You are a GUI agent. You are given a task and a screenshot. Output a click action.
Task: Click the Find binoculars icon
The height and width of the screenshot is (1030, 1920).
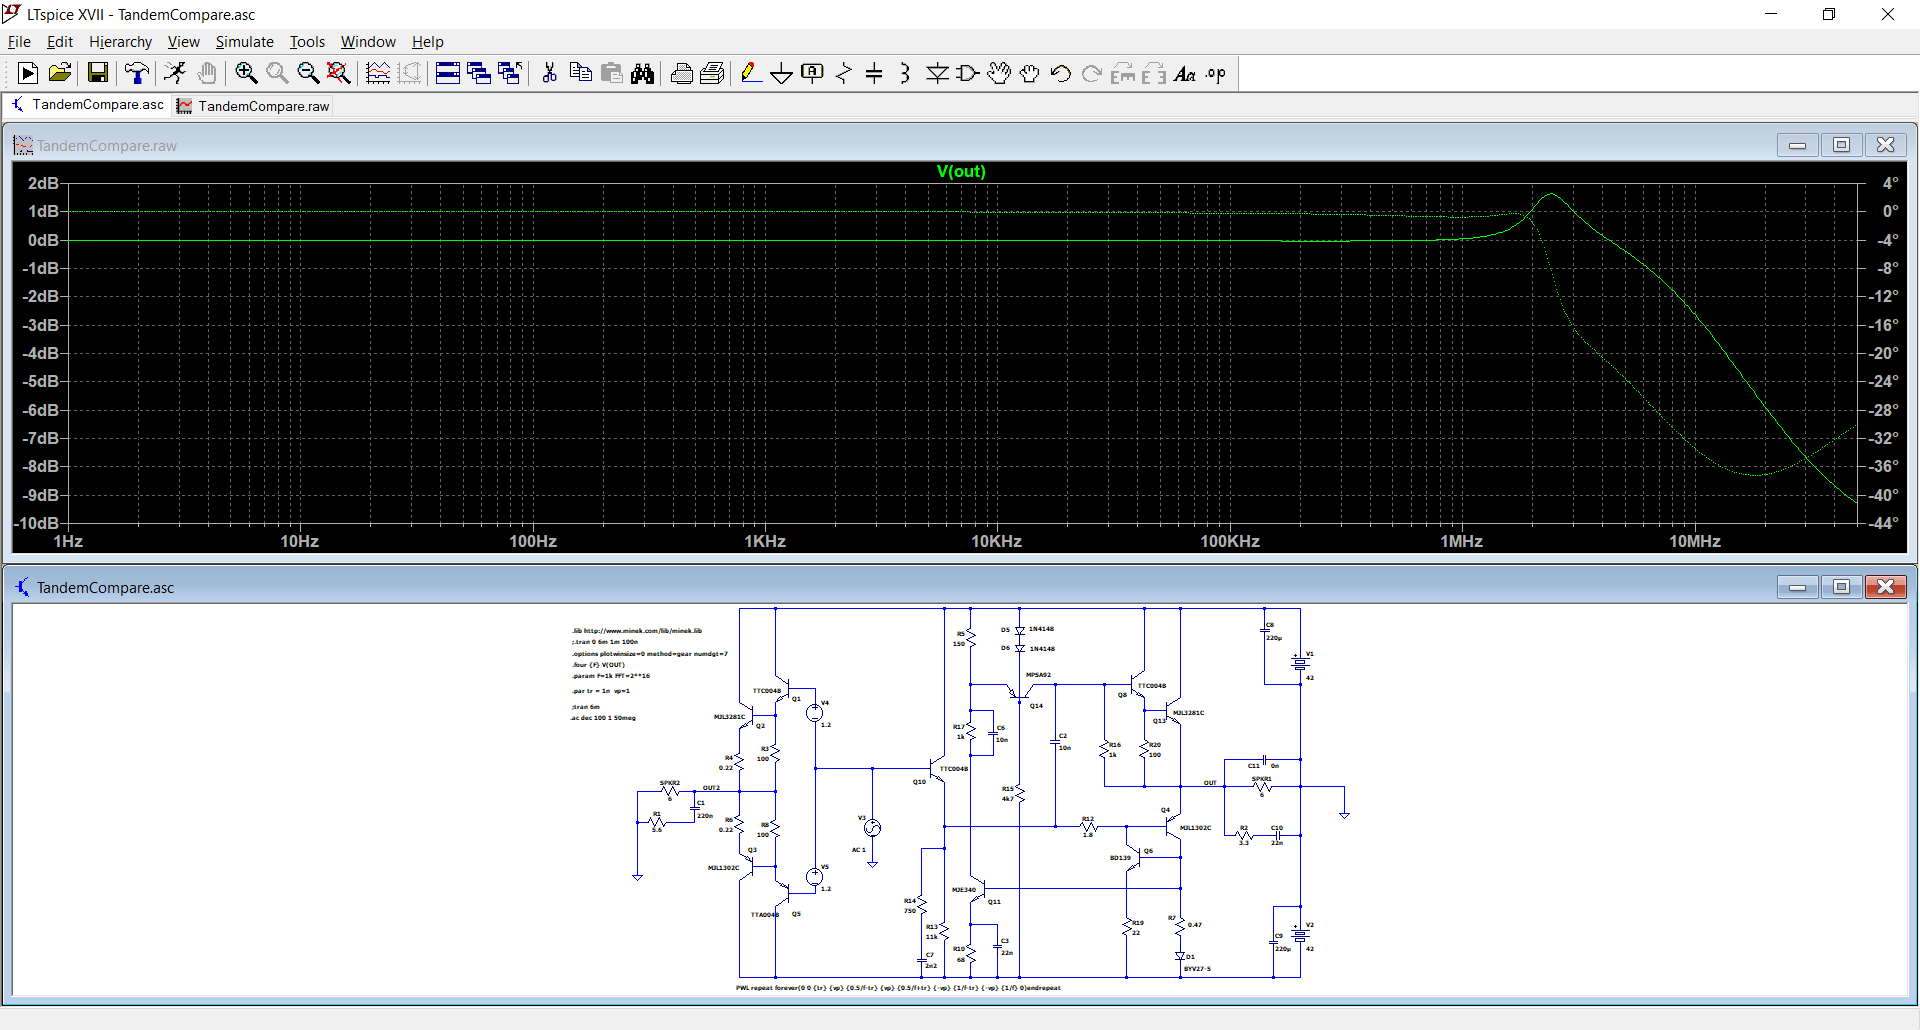[x=642, y=73]
